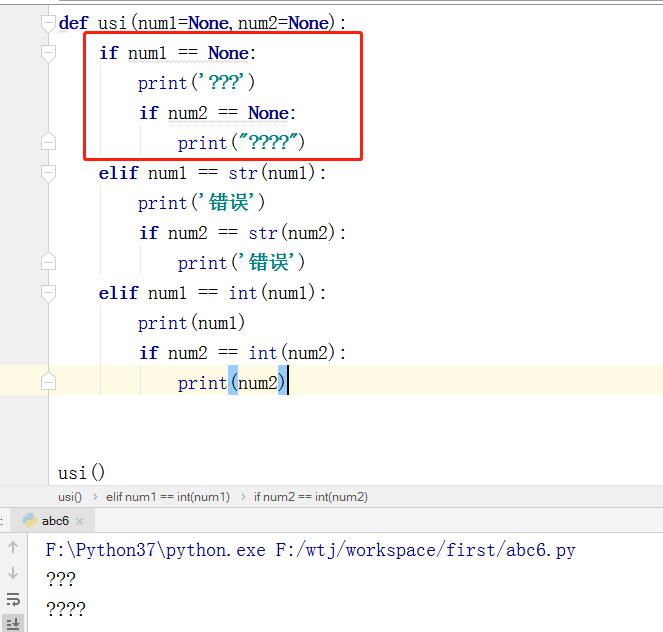Click the first print('错误') line
The image size is (663, 632).
coord(201,202)
